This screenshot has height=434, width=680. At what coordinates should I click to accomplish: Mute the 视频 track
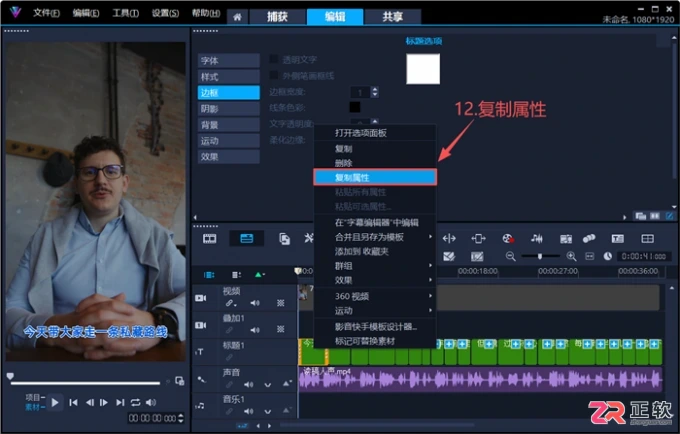[x=255, y=303]
